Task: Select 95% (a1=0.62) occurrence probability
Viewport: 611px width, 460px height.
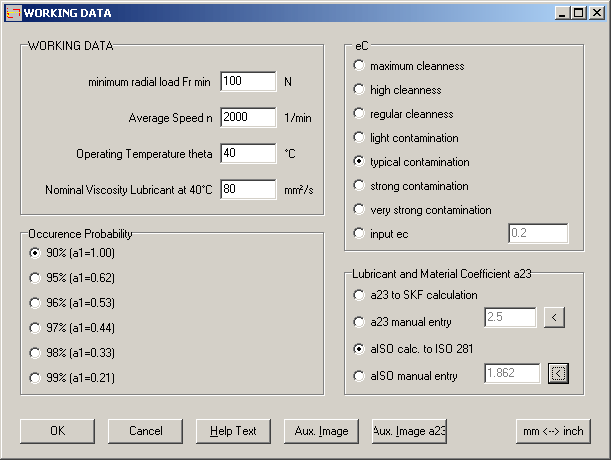Action: pyautogui.click(x=37, y=278)
